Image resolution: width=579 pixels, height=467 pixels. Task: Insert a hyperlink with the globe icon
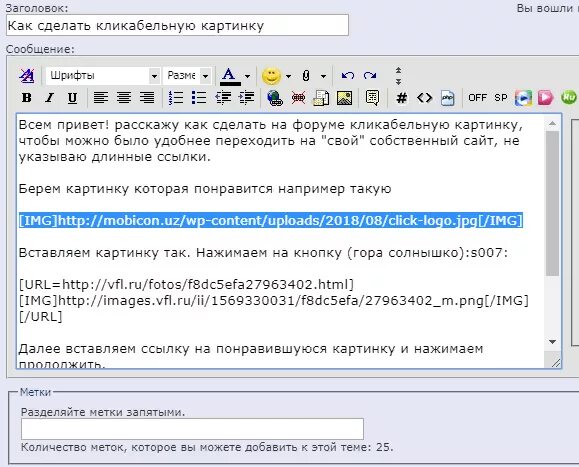275,98
